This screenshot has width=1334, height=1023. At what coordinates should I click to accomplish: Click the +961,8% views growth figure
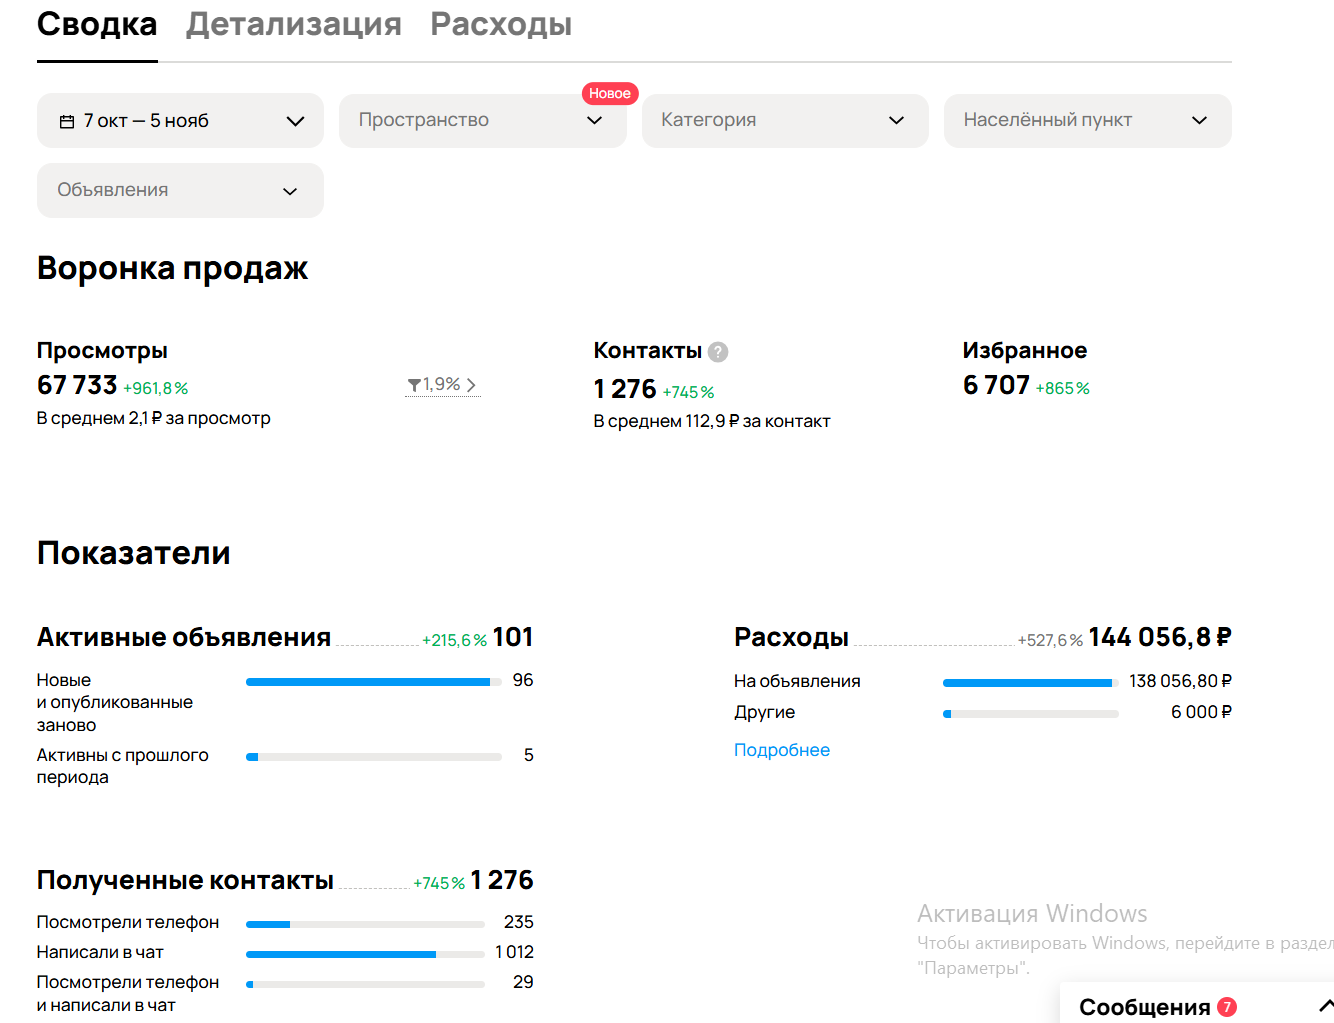155,388
